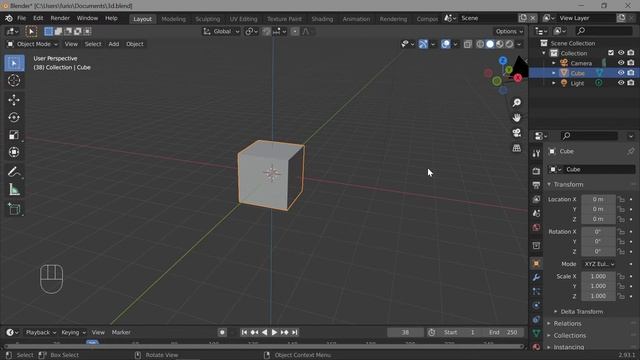Open the Object Mode dropdown
The width and height of the screenshot is (640, 360).
point(32,44)
